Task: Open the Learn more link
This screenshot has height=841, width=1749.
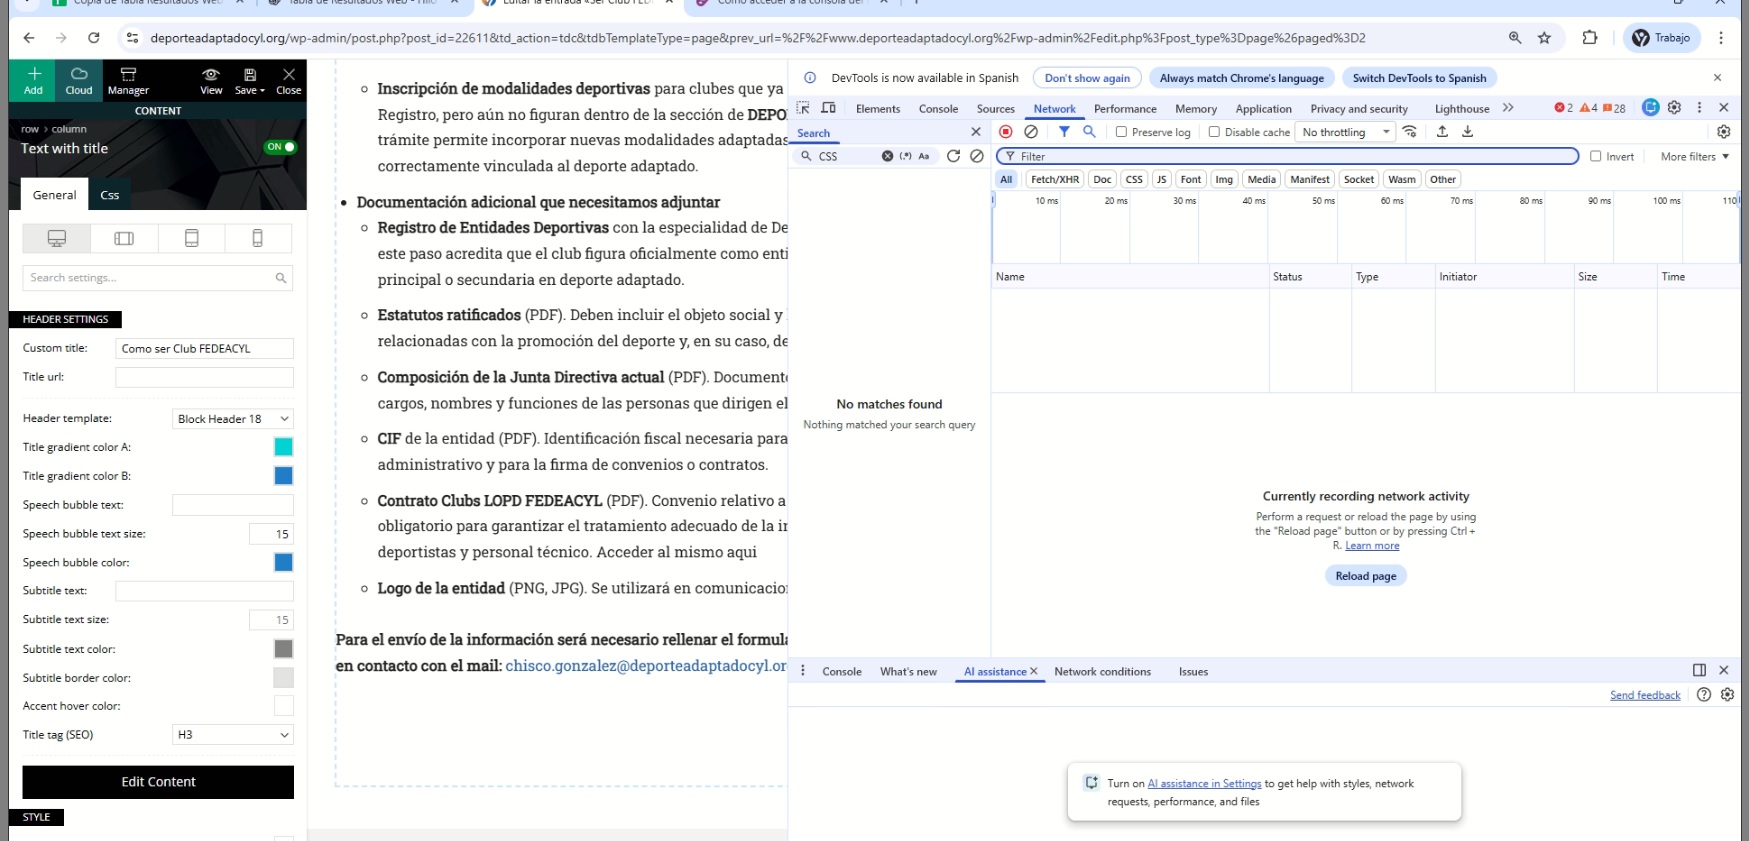Action: (1372, 546)
